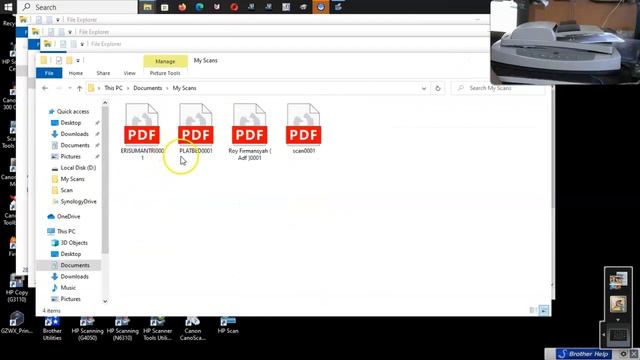This screenshot has width=640, height=360.
Task: Open HP Scanning (G4050) desktop shortcut
Action: point(87,329)
